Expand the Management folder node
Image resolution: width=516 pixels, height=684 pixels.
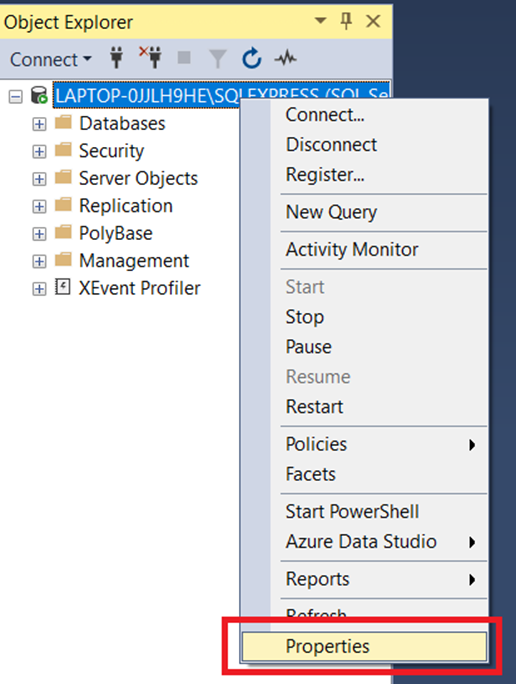click(x=39, y=261)
